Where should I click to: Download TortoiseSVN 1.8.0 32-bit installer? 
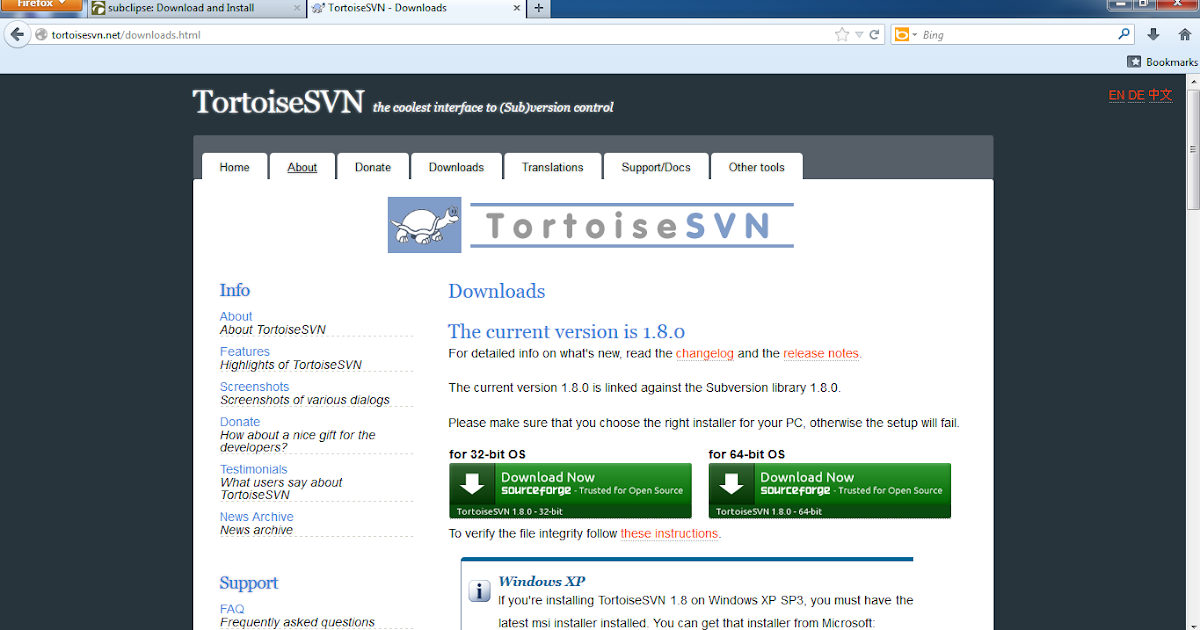coord(570,490)
